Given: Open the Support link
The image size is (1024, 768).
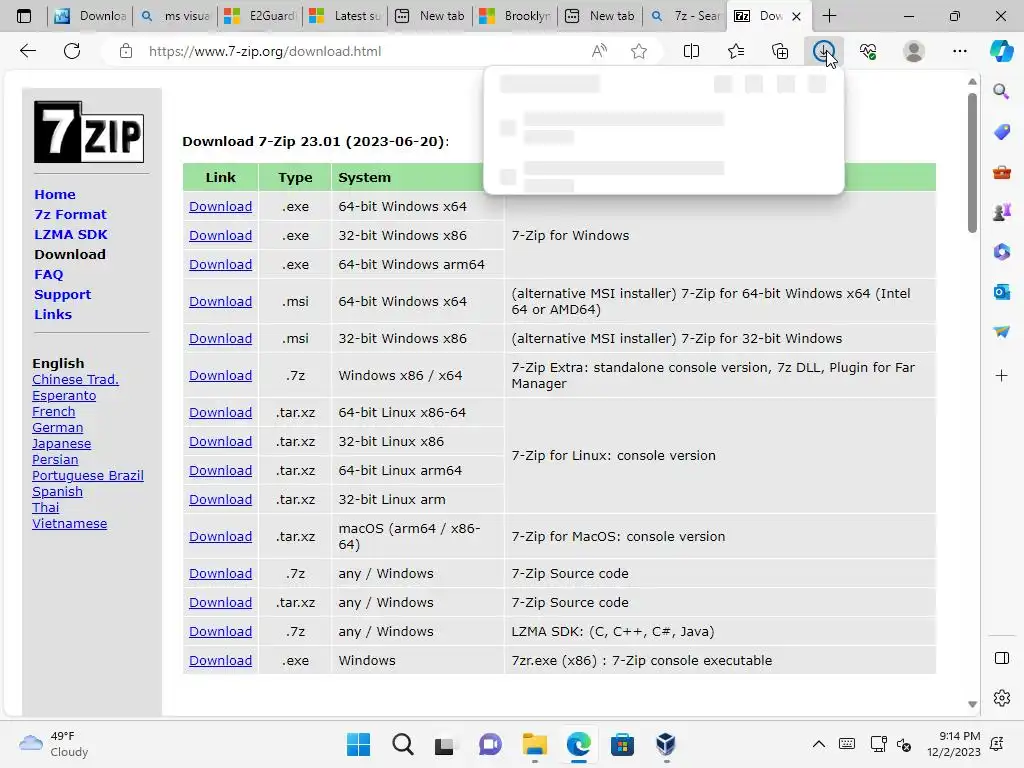Looking at the screenshot, I should point(63,295).
